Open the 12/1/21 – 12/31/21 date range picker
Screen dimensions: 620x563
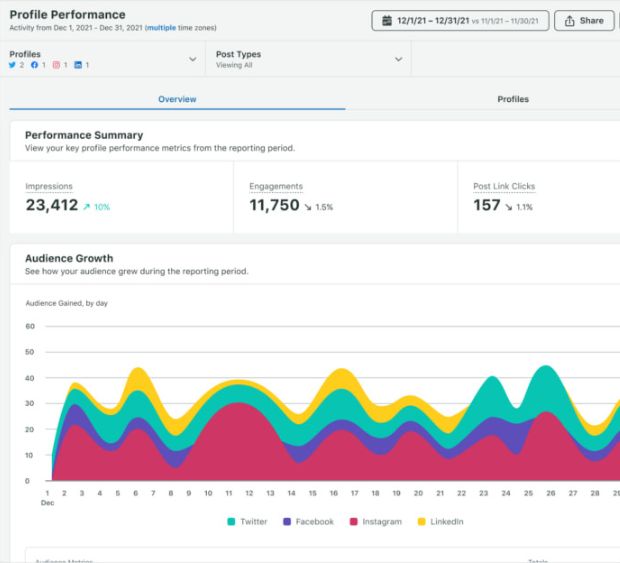click(461, 21)
